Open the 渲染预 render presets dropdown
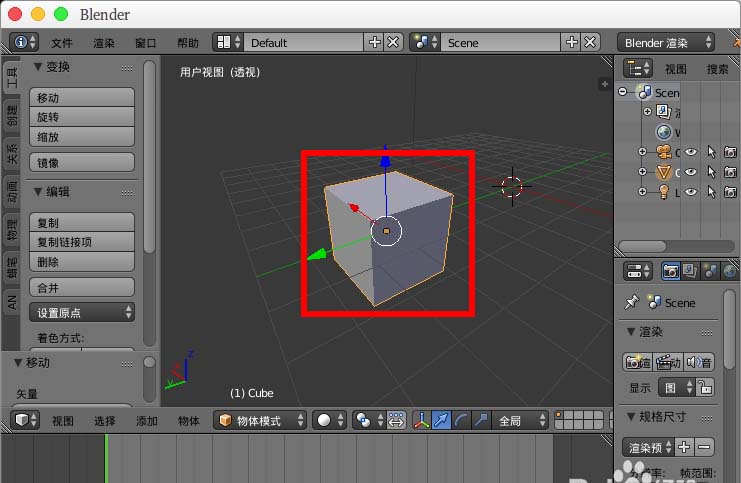Viewport: 741px width, 483px height. (x=647, y=447)
